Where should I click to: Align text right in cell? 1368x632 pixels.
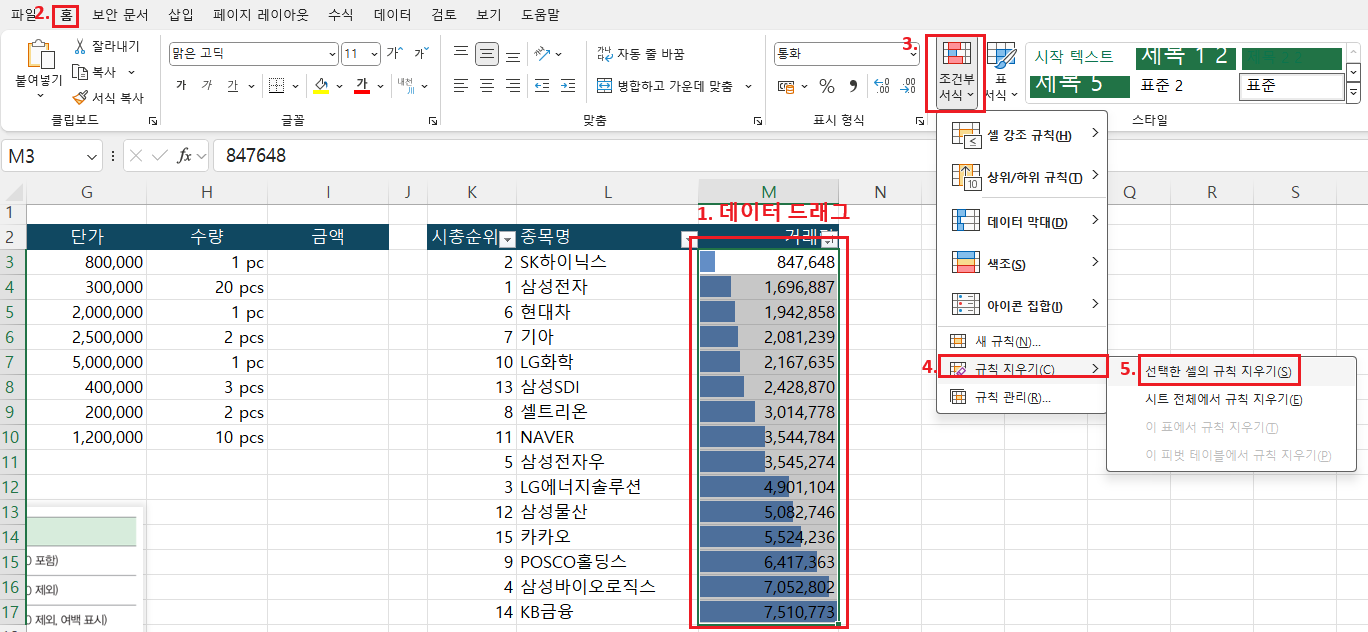(x=513, y=86)
